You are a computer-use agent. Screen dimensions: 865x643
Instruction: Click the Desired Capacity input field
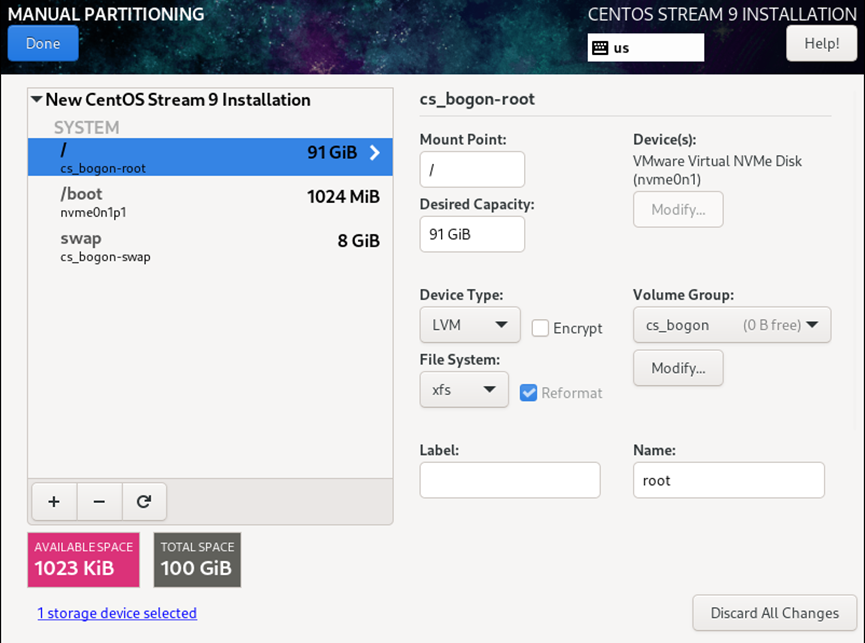tap(472, 235)
